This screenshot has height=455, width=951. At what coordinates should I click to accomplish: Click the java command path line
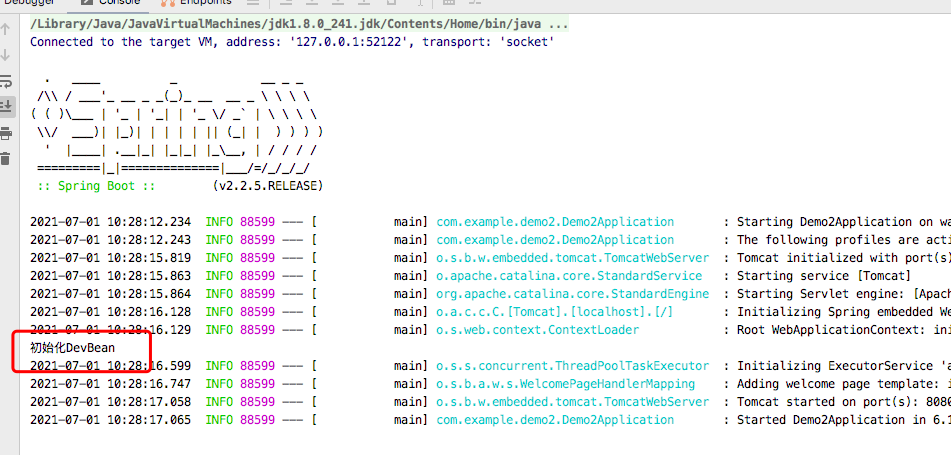[x=299, y=24]
